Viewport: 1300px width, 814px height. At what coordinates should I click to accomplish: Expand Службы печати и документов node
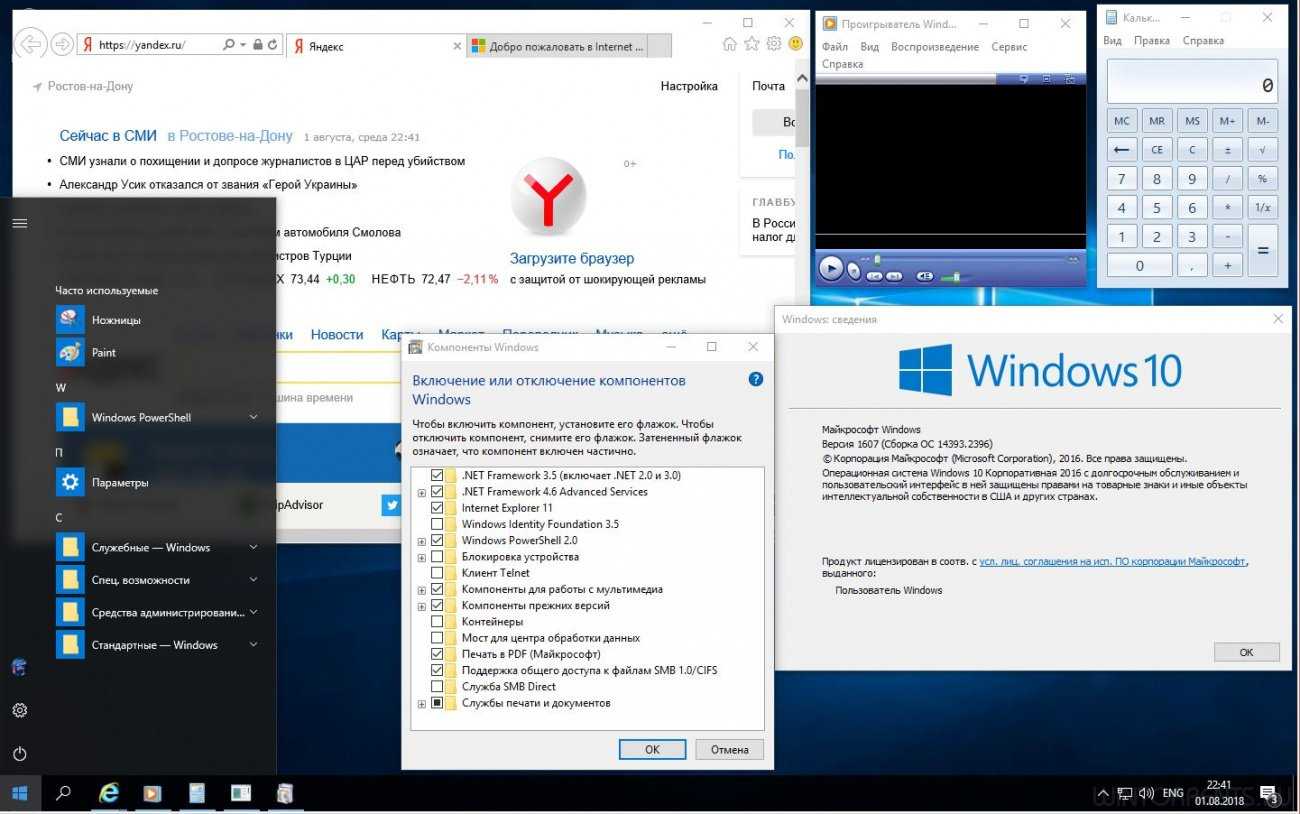coord(422,704)
